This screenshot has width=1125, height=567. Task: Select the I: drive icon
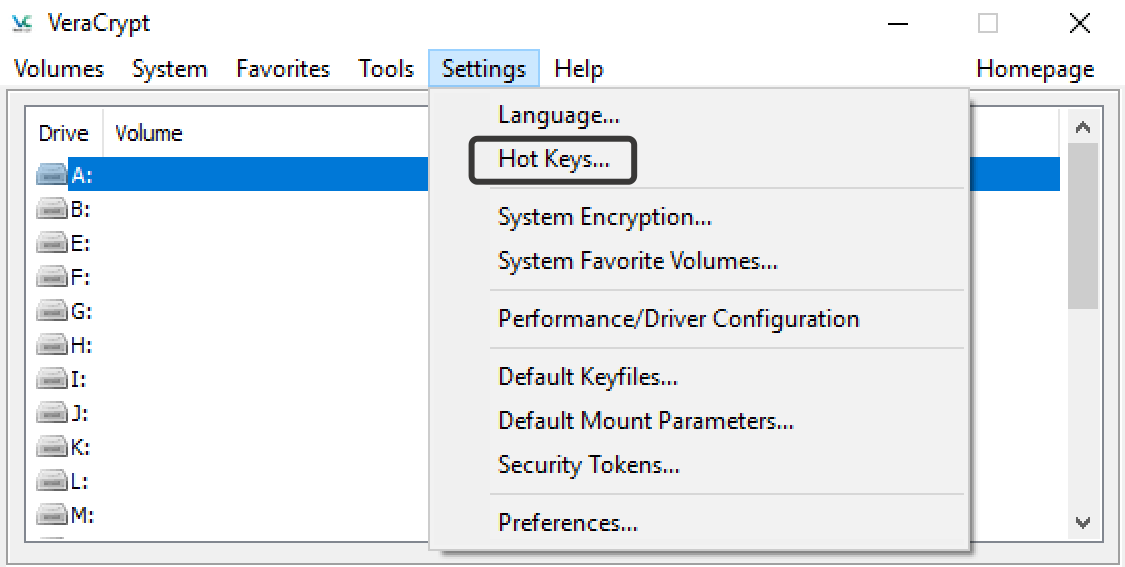52,379
